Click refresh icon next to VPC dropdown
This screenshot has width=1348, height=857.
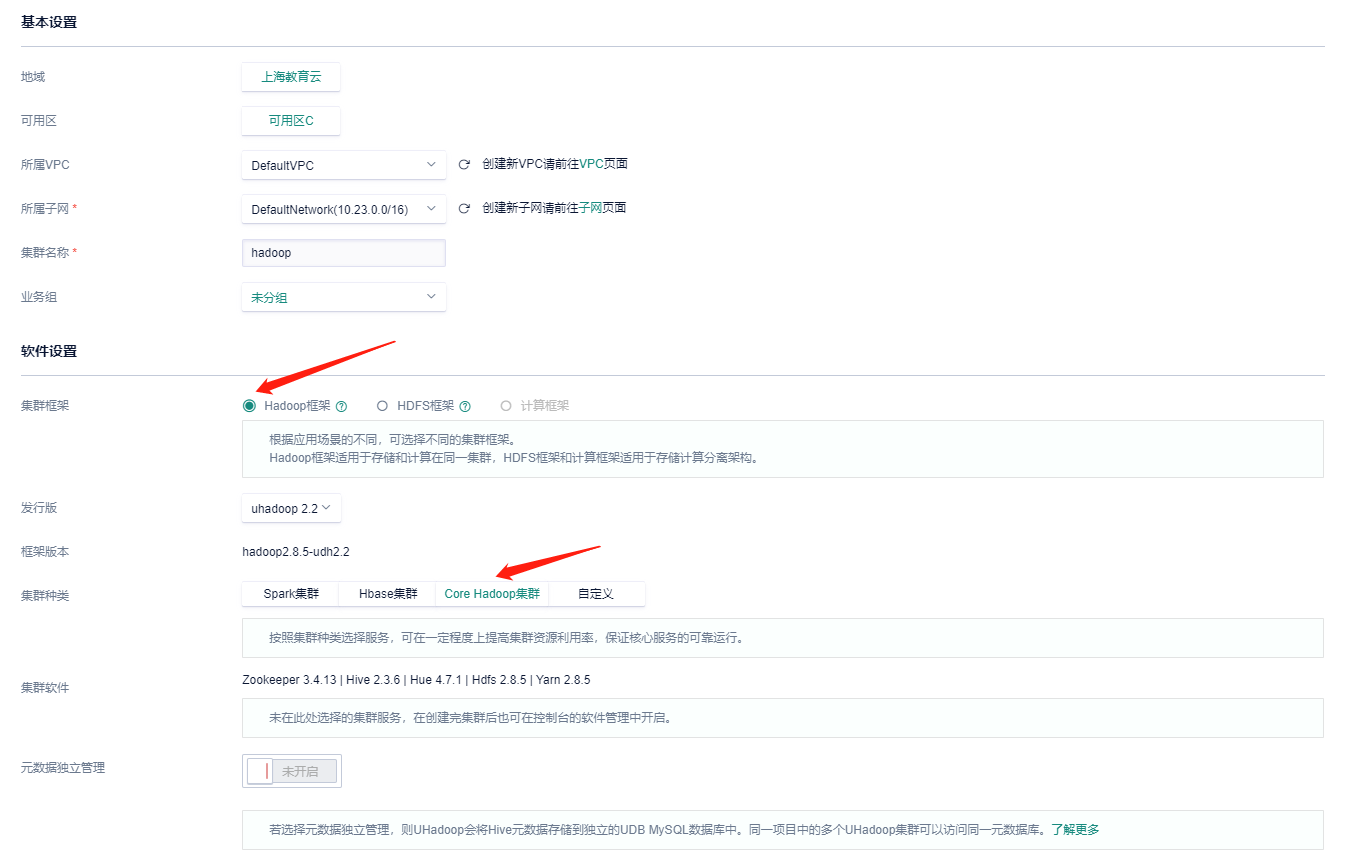[464, 165]
